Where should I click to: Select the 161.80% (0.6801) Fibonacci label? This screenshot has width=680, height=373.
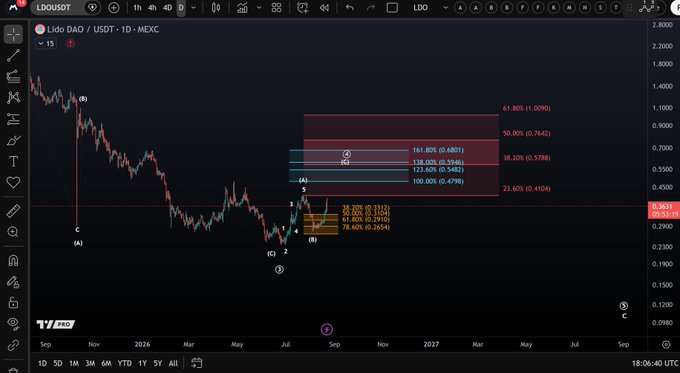click(438, 150)
